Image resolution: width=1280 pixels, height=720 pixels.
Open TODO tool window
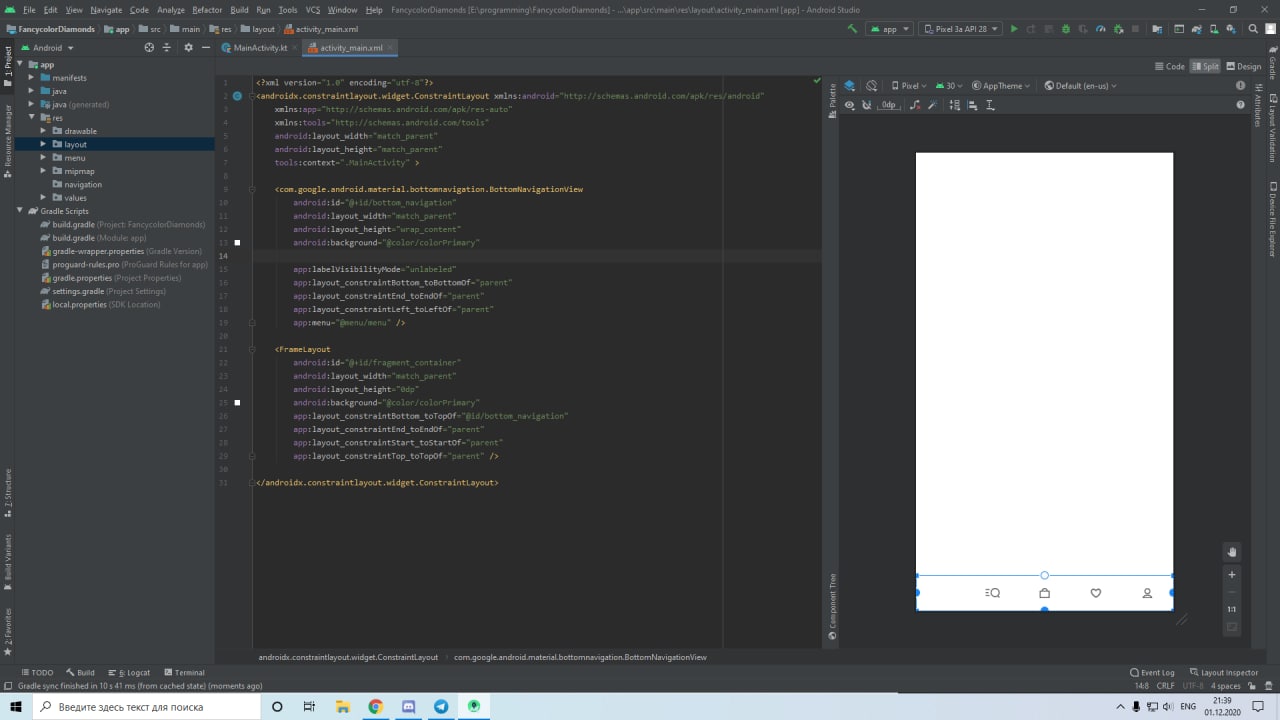click(x=37, y=673)
